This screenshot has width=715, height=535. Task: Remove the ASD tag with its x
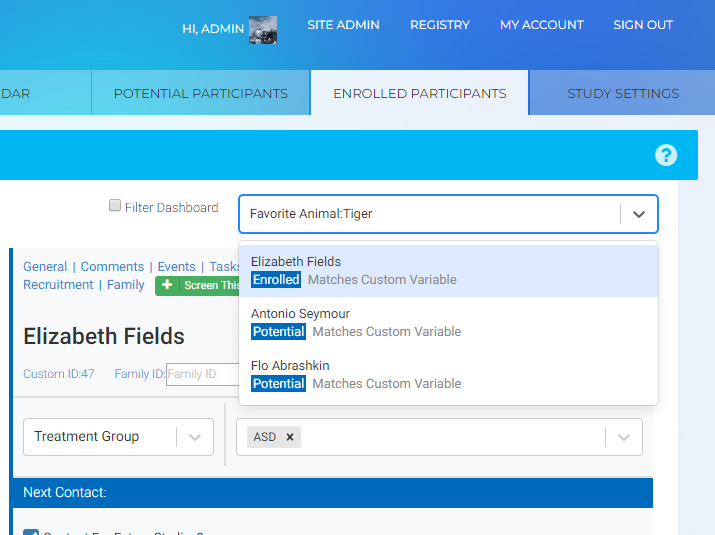click(290, 437)
